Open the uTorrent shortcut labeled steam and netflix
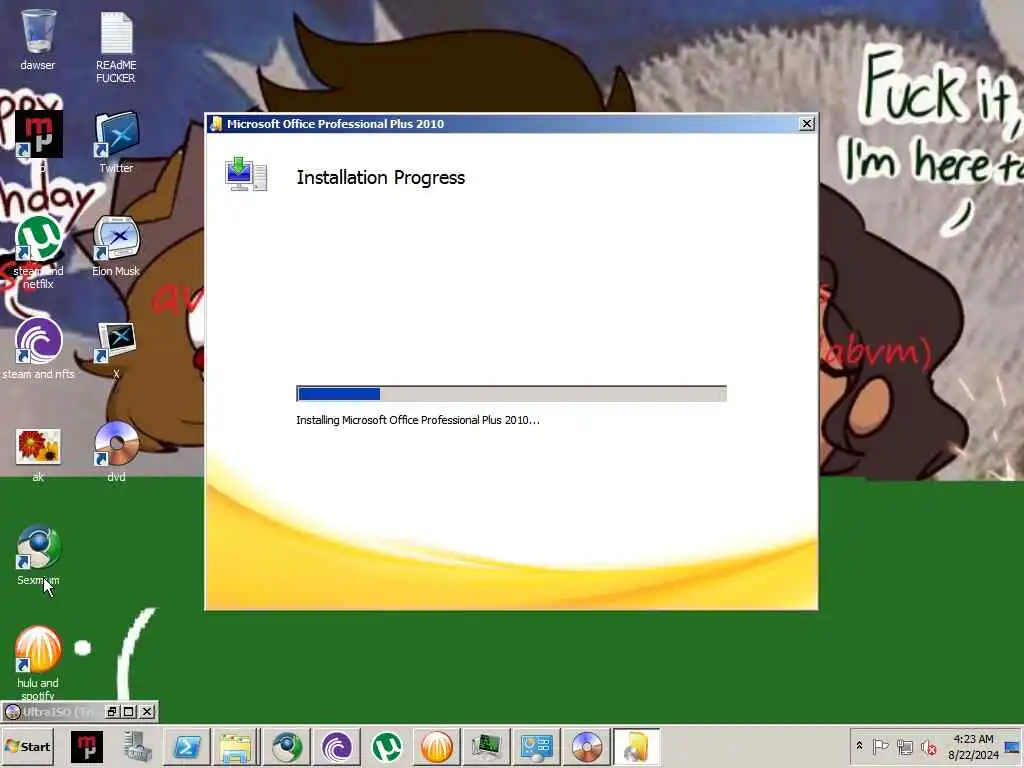The height and width of the screenshot is (768, 1024). [x=38, y=238]
